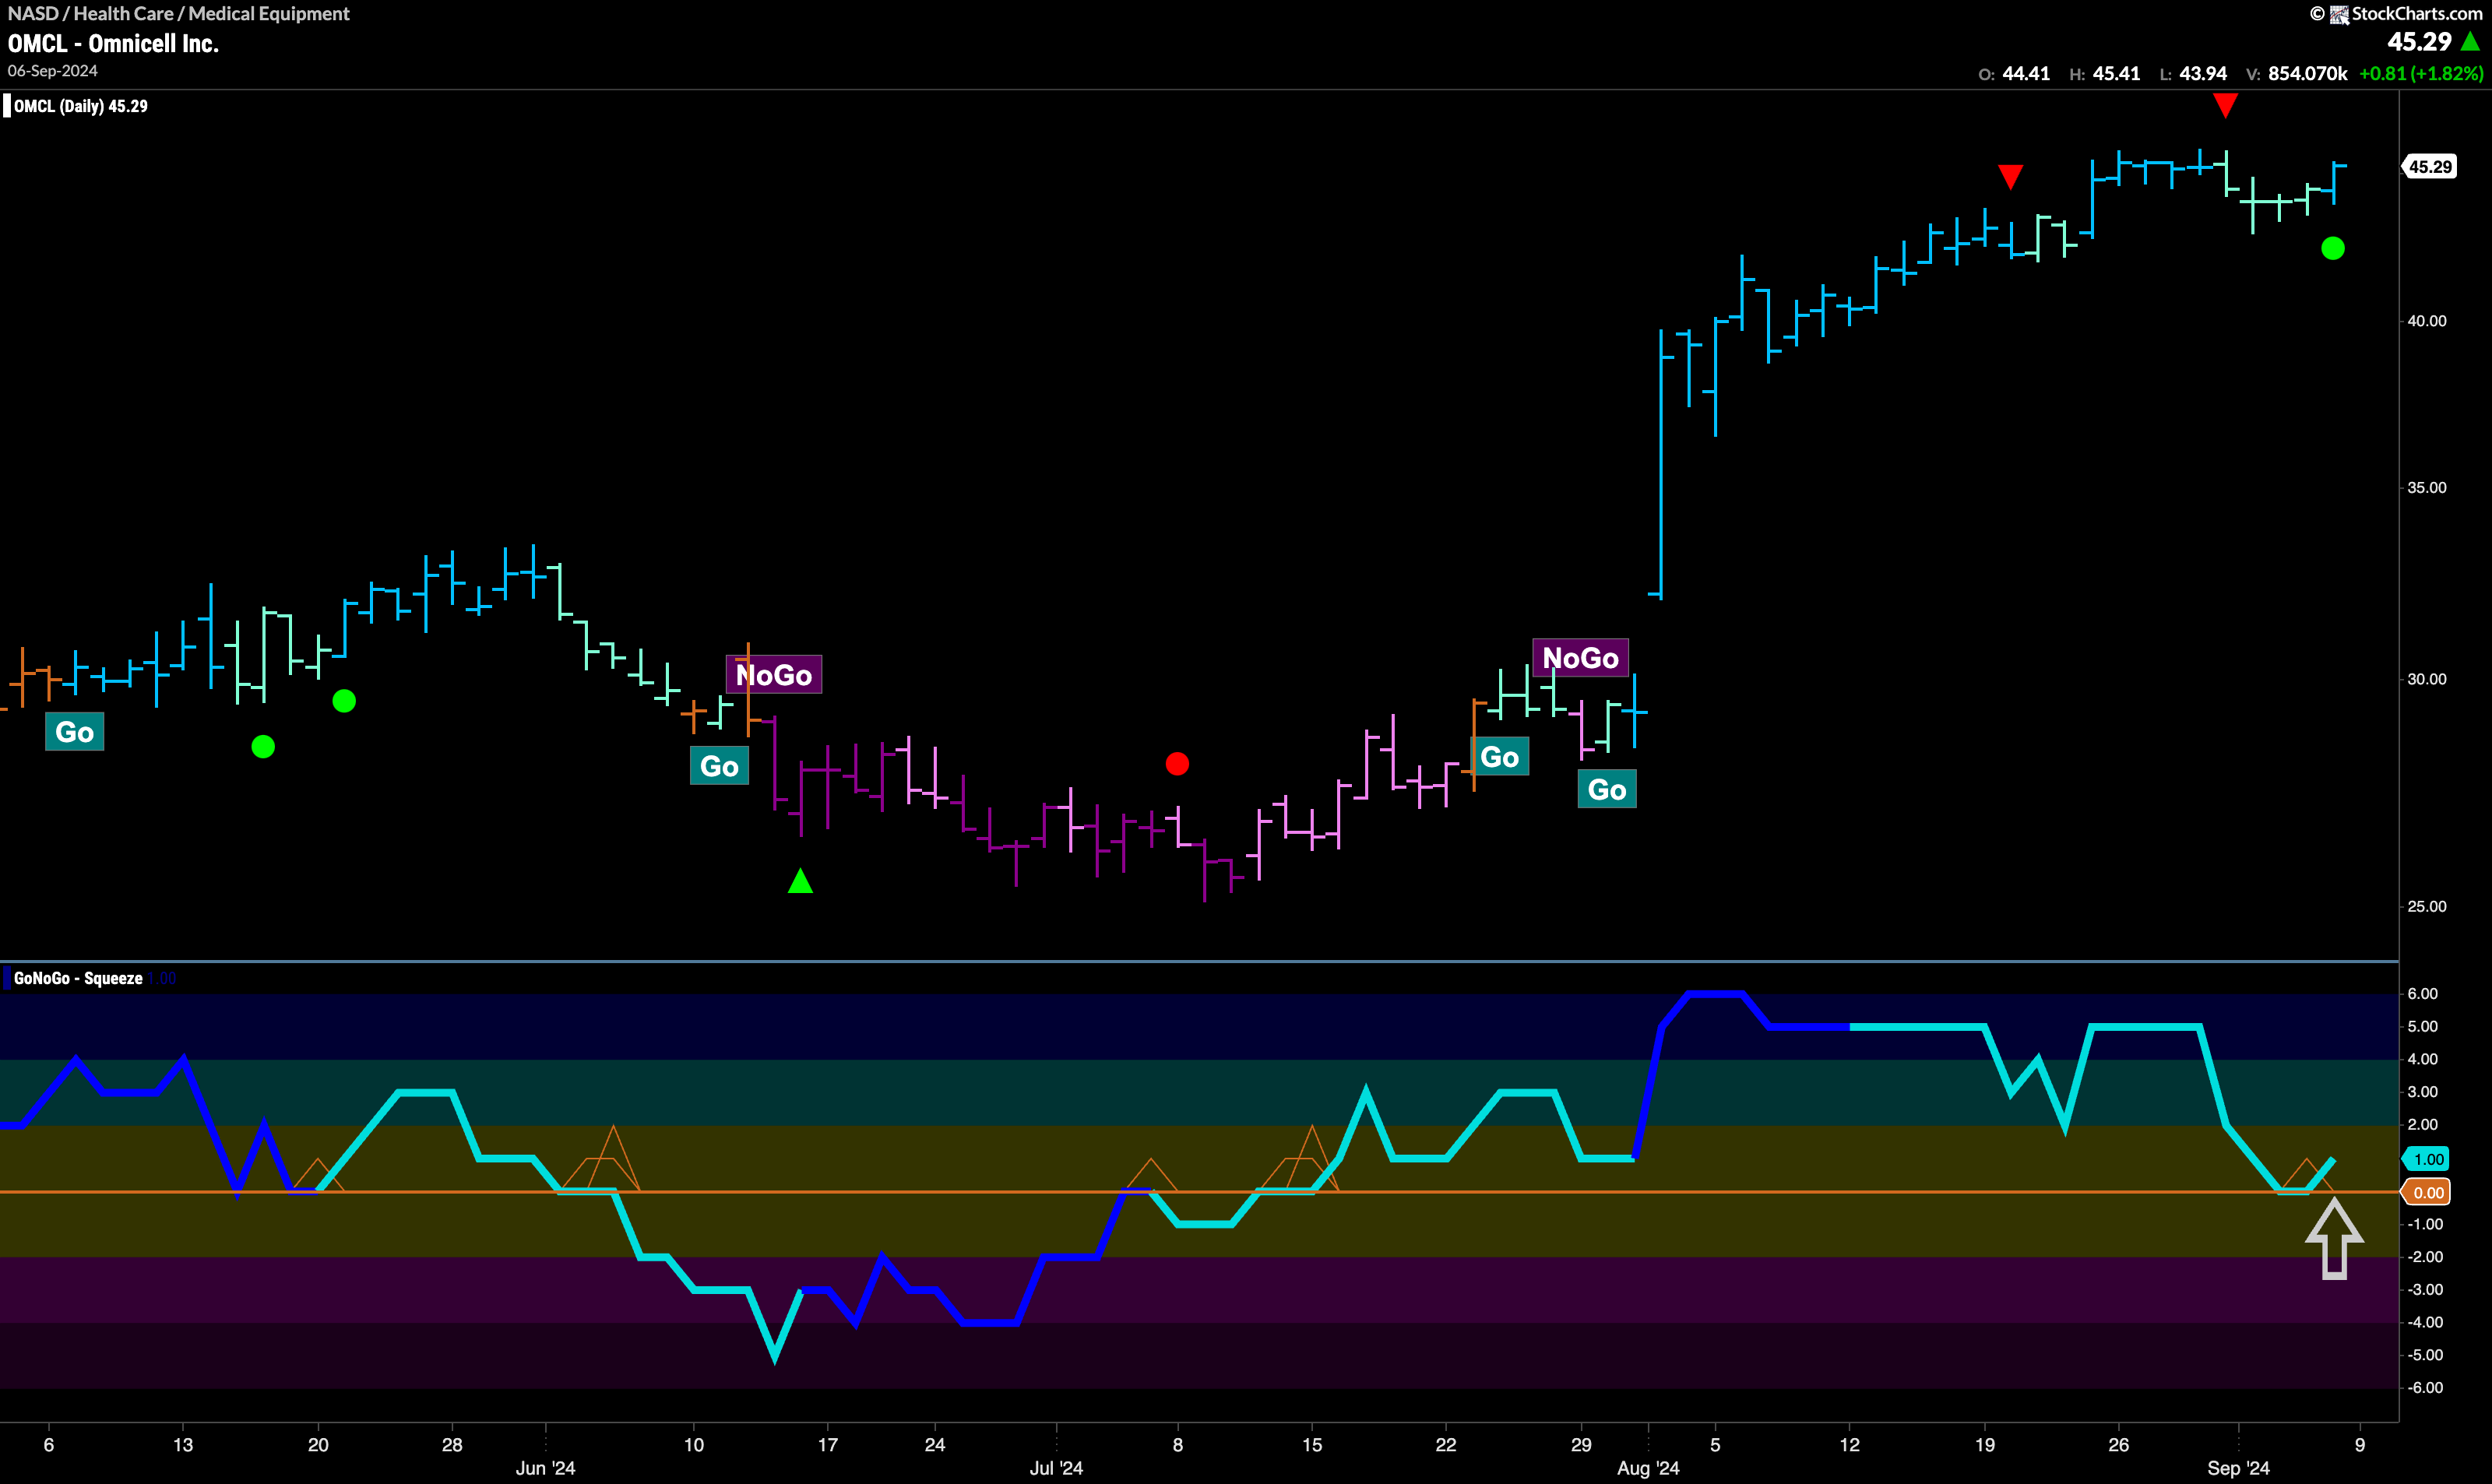
Task: Click the GoNoGo - Squeeze panel label
Action: coord(78,978)
